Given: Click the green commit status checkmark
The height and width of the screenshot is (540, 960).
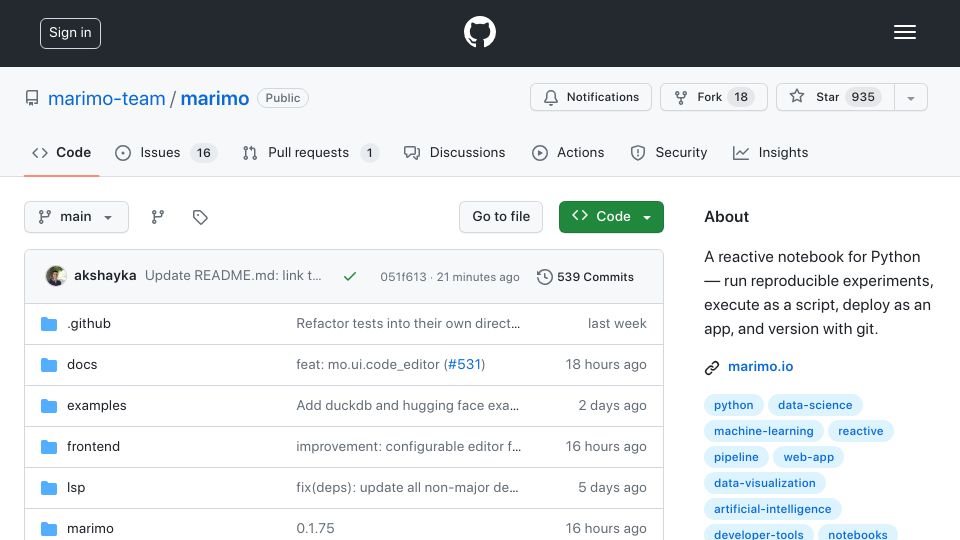Looking at the screenshot, I should 350,277.
